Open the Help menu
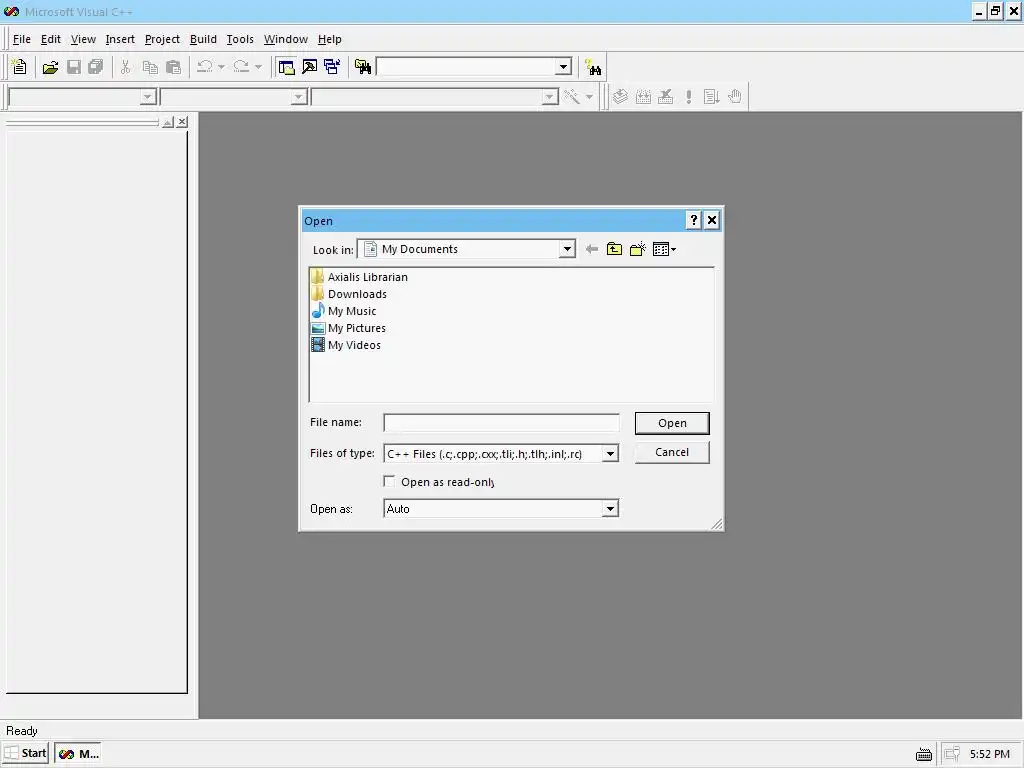Viewport: 1024px width, 768px height. point(329,39)
